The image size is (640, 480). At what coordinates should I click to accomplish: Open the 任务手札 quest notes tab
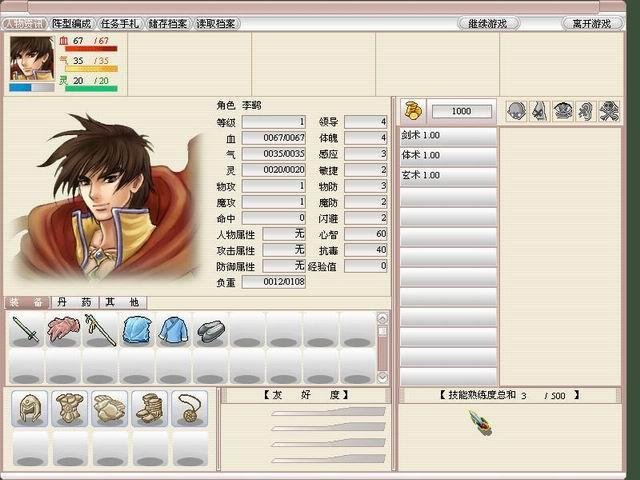click(x=120, y=24)
